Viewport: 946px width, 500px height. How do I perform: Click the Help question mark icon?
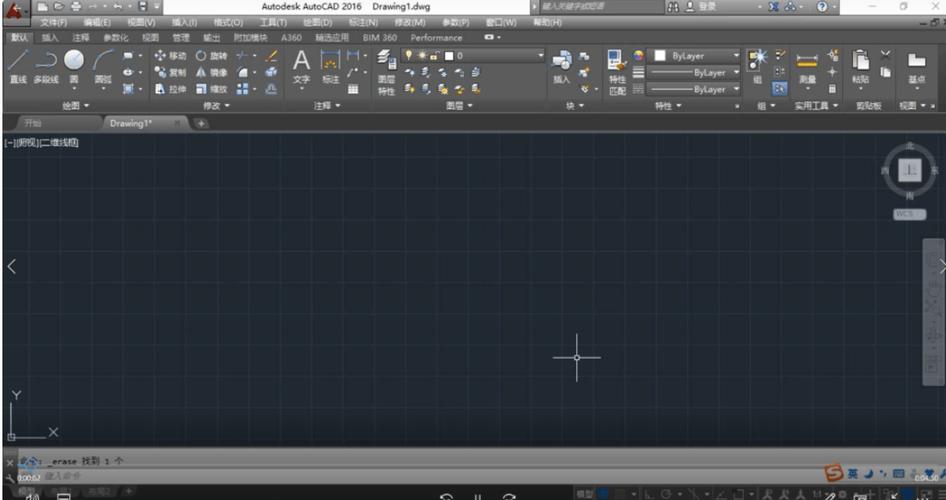tap(822, 7)
